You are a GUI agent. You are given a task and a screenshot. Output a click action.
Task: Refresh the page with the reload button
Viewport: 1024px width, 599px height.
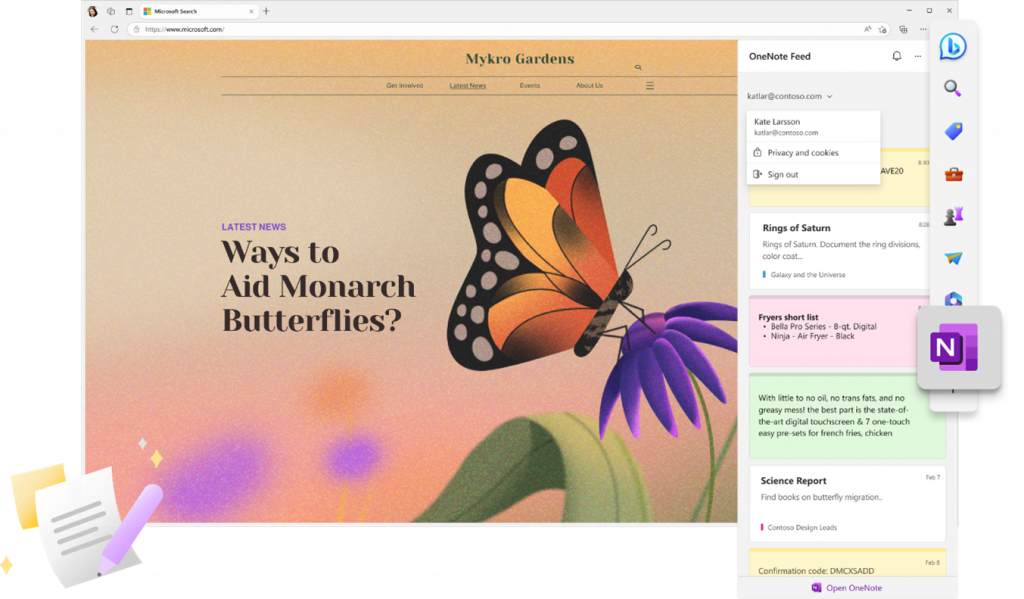114,29
